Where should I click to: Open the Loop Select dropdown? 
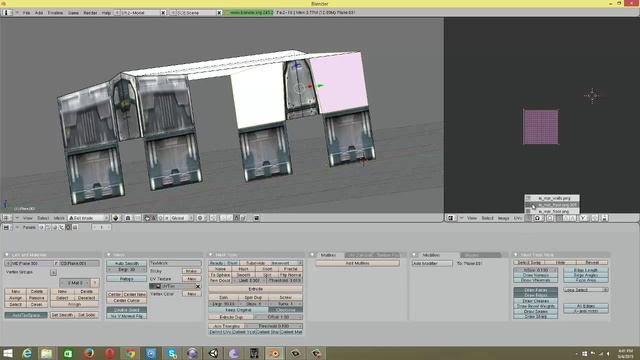(x=586, y=290)
